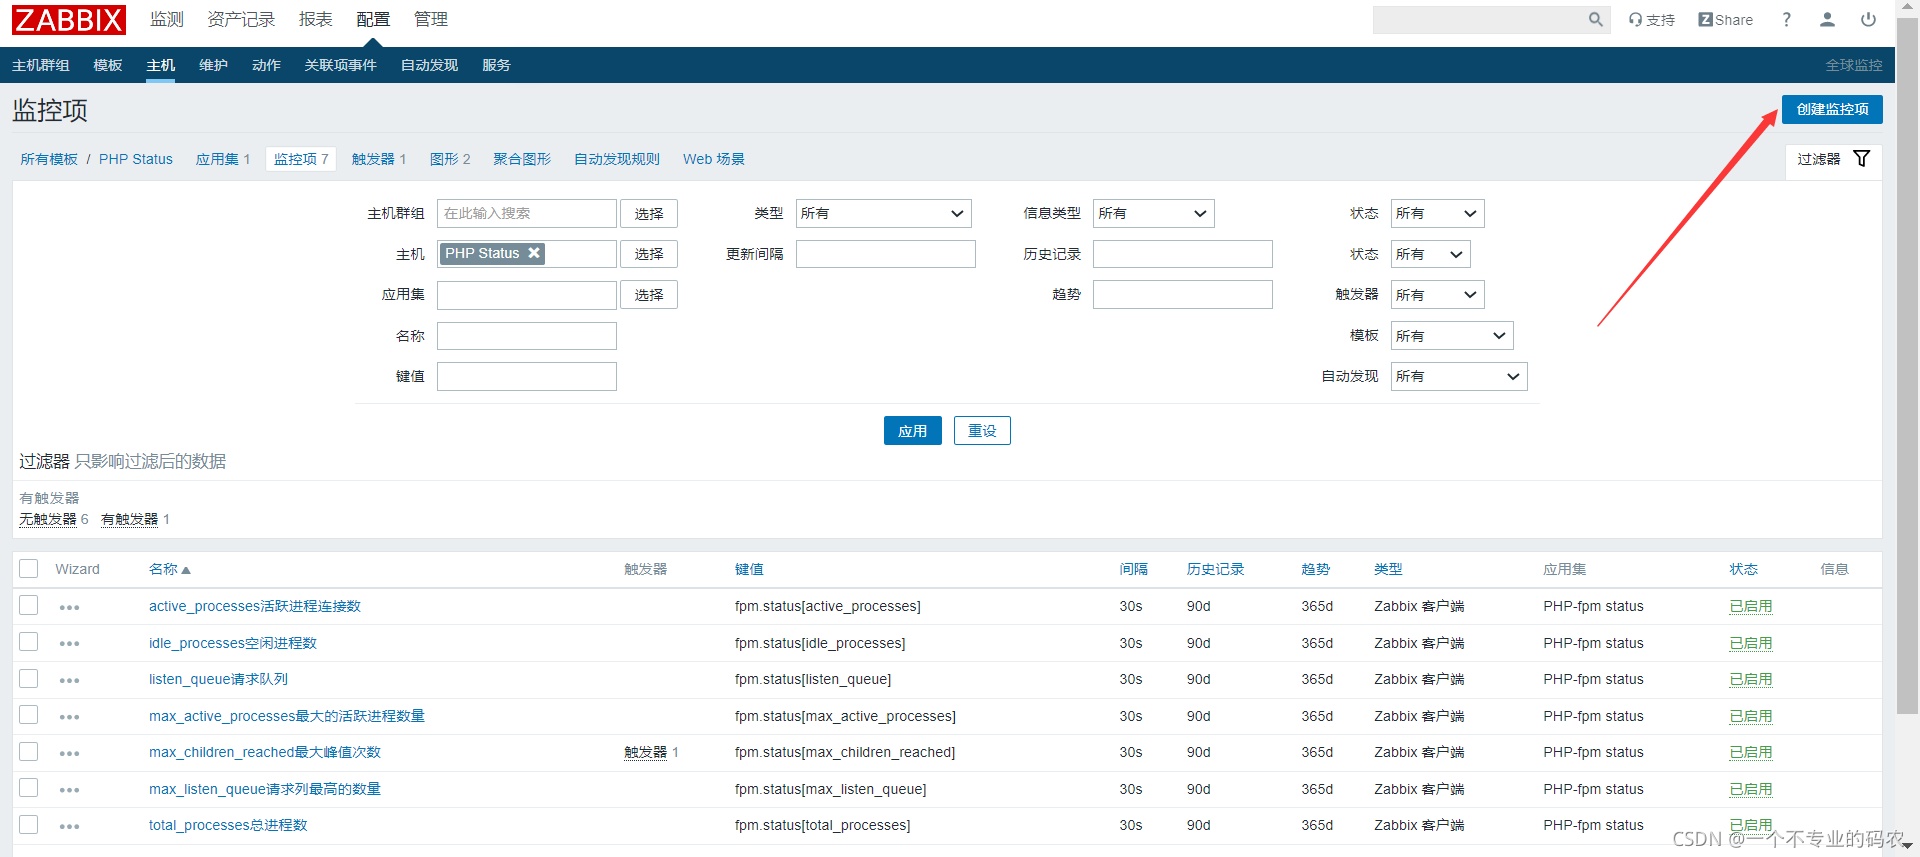The width and height of the screenshot is (1920, 857).
Task: Check the max_listen_queue item checkbox
Action: tap(29, 788)
